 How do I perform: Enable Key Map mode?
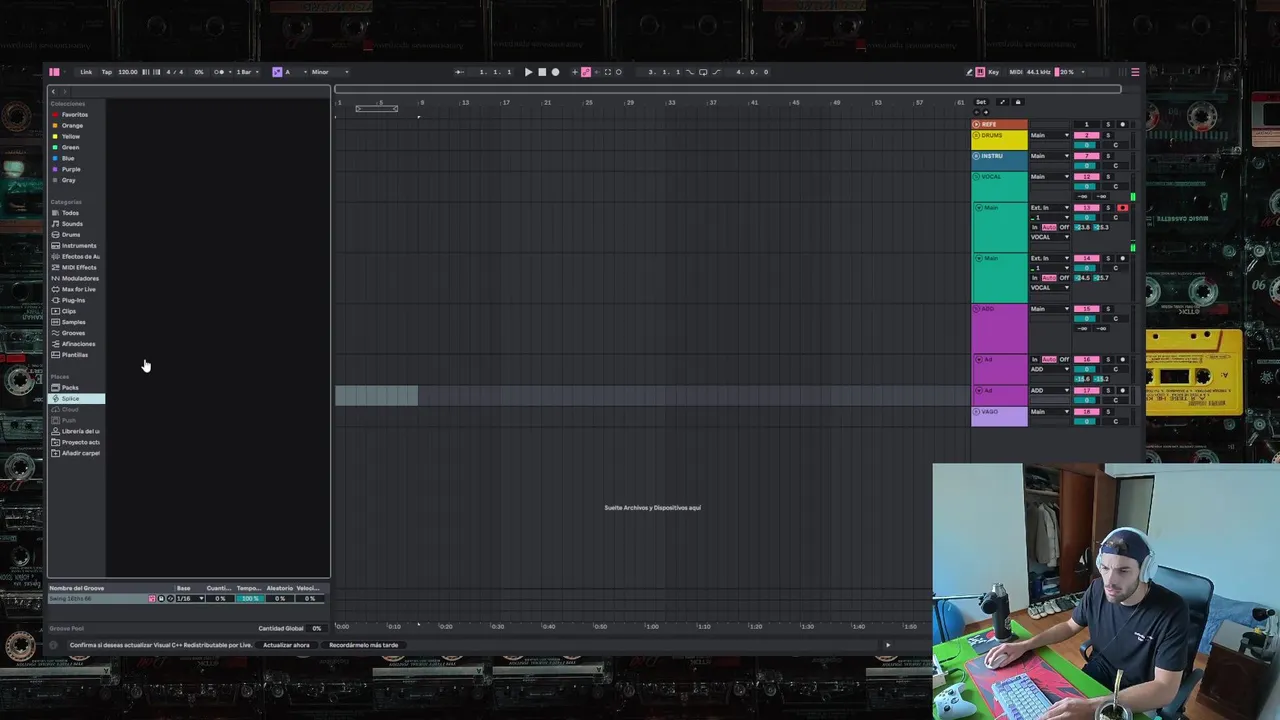[x=993, y=72]
